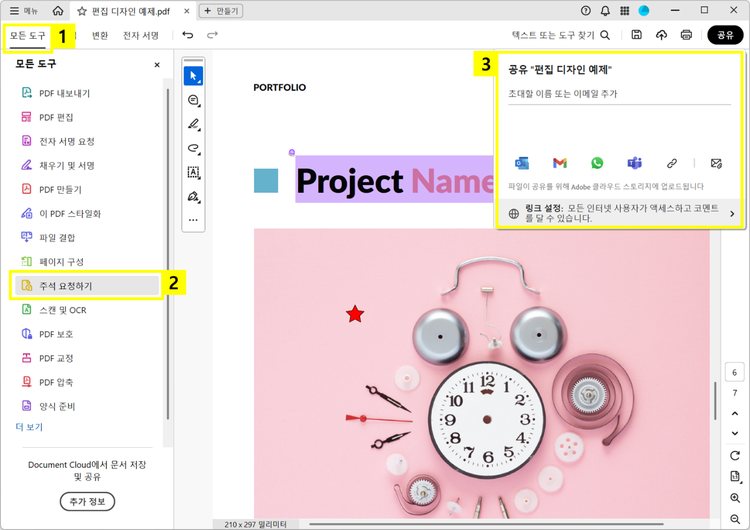The image size is (750, 530).
Task: Open PDF 보호 tool
Action: pyautogui.click(x=88, y=334)
